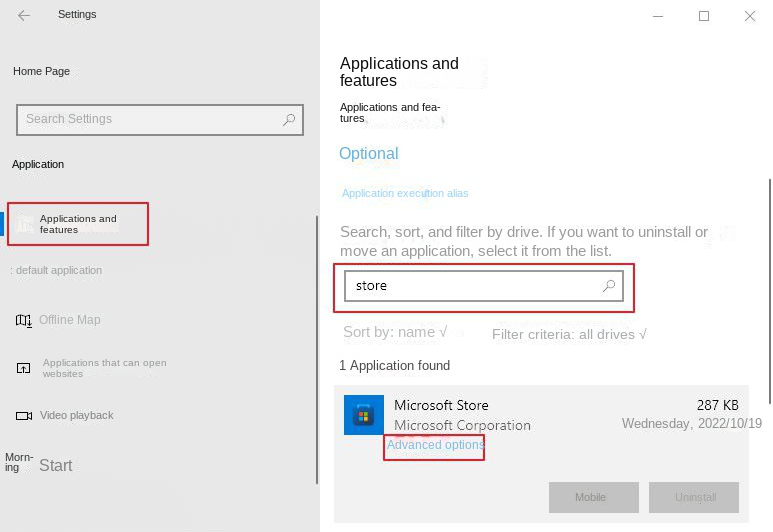Viewport: 773px width, 532px height.
Task: Go to Home Page in Settings
Action: (41, 71)
